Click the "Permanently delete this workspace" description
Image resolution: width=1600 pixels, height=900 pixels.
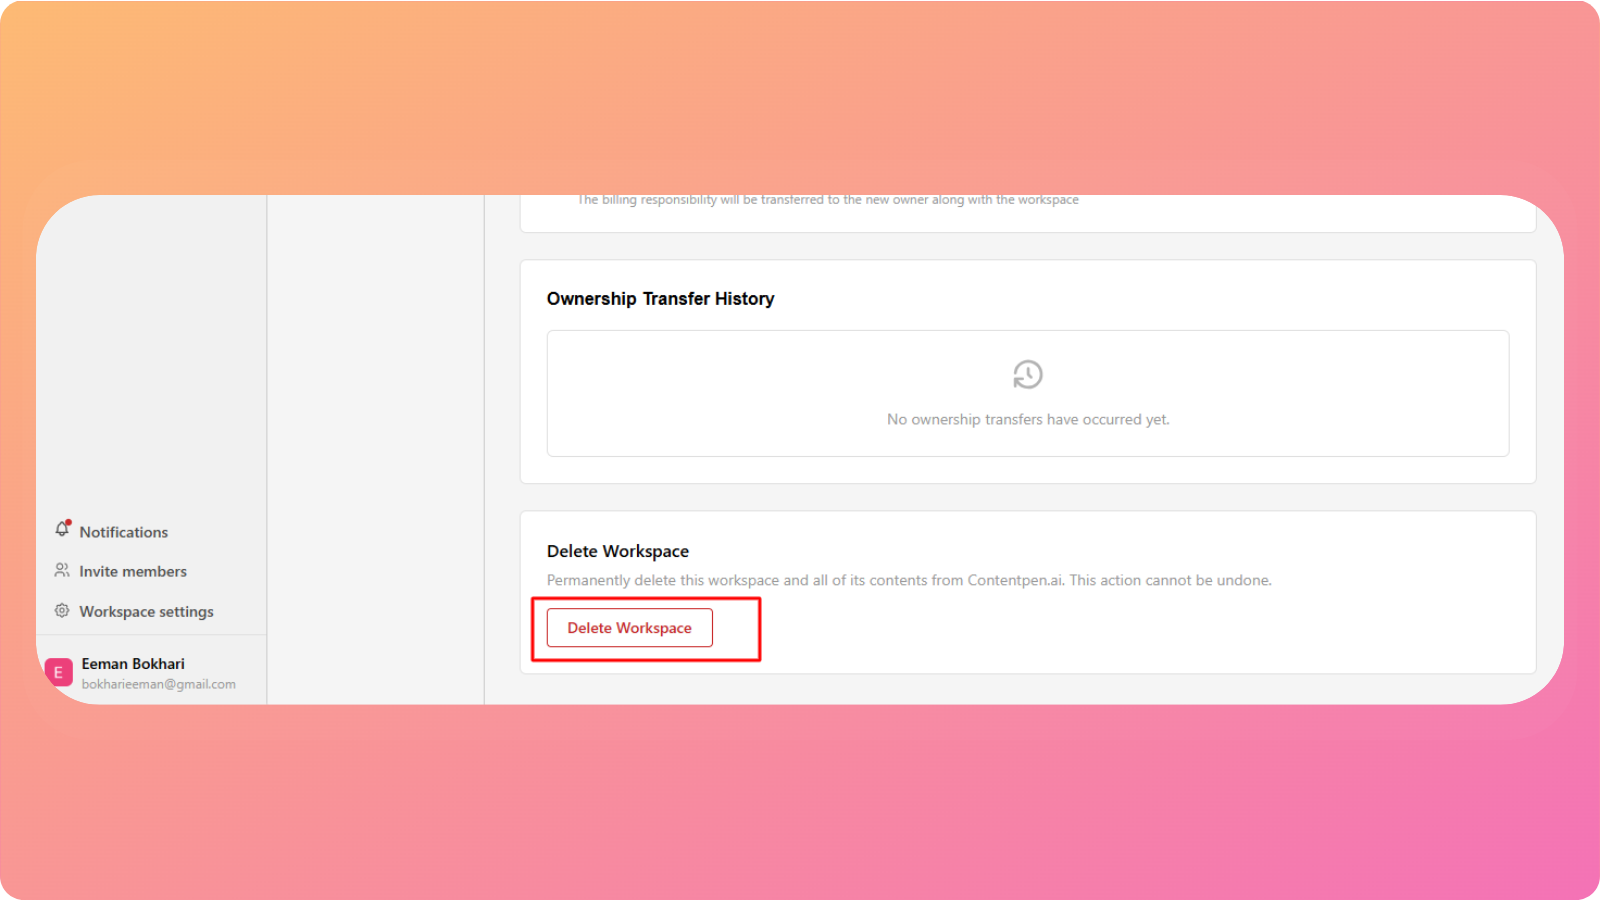(700, 580)
